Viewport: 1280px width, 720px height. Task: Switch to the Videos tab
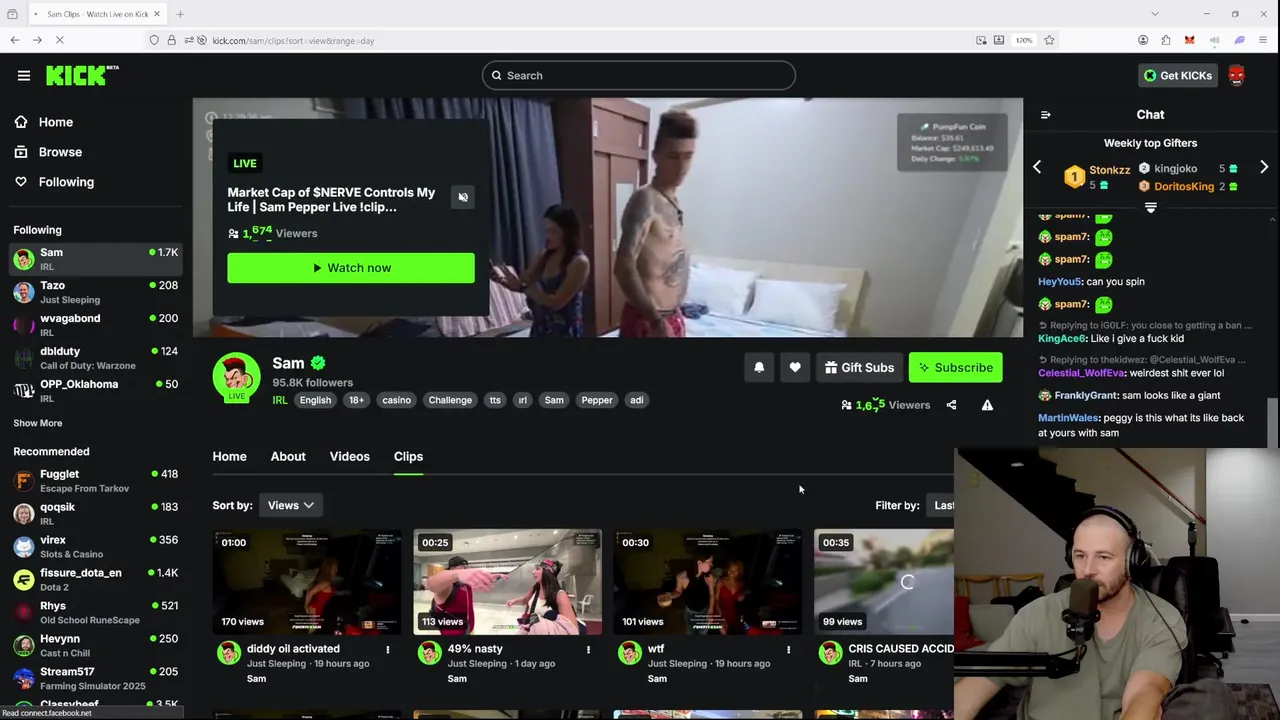[x=349, y=456]
